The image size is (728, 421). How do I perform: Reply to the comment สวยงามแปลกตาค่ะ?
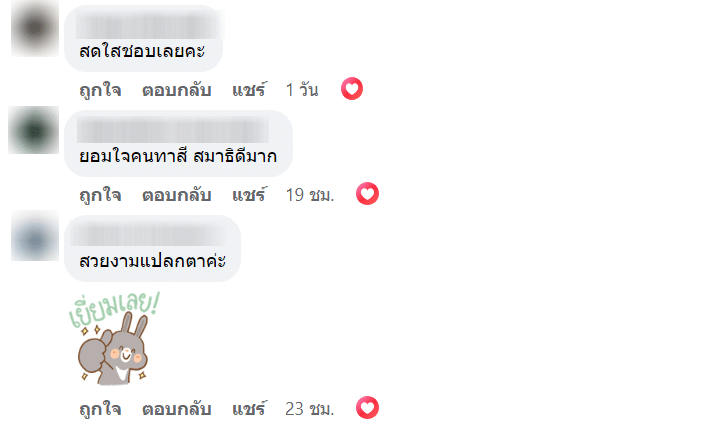[176, 409]
